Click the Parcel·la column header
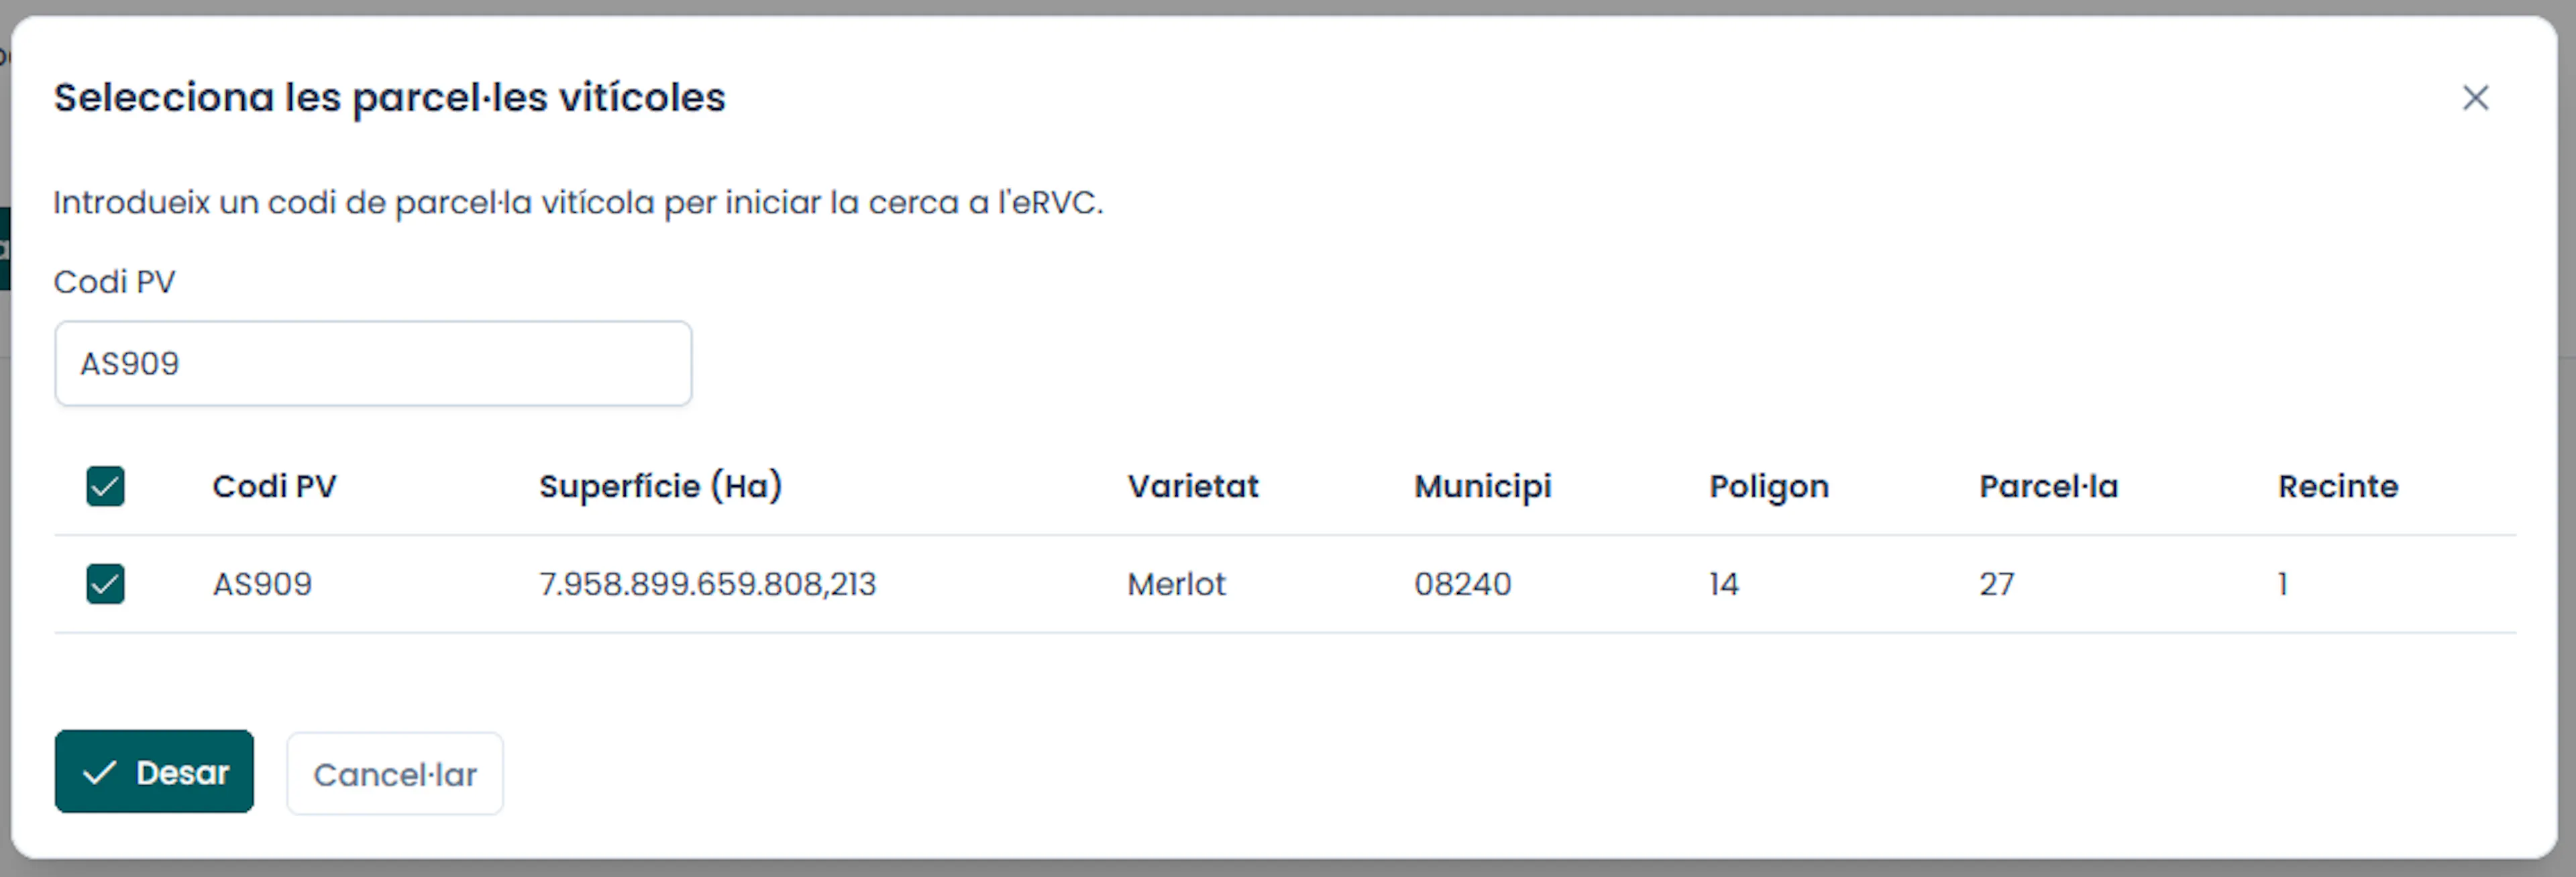The image size is (2576, 877). tap(2049, 486)
